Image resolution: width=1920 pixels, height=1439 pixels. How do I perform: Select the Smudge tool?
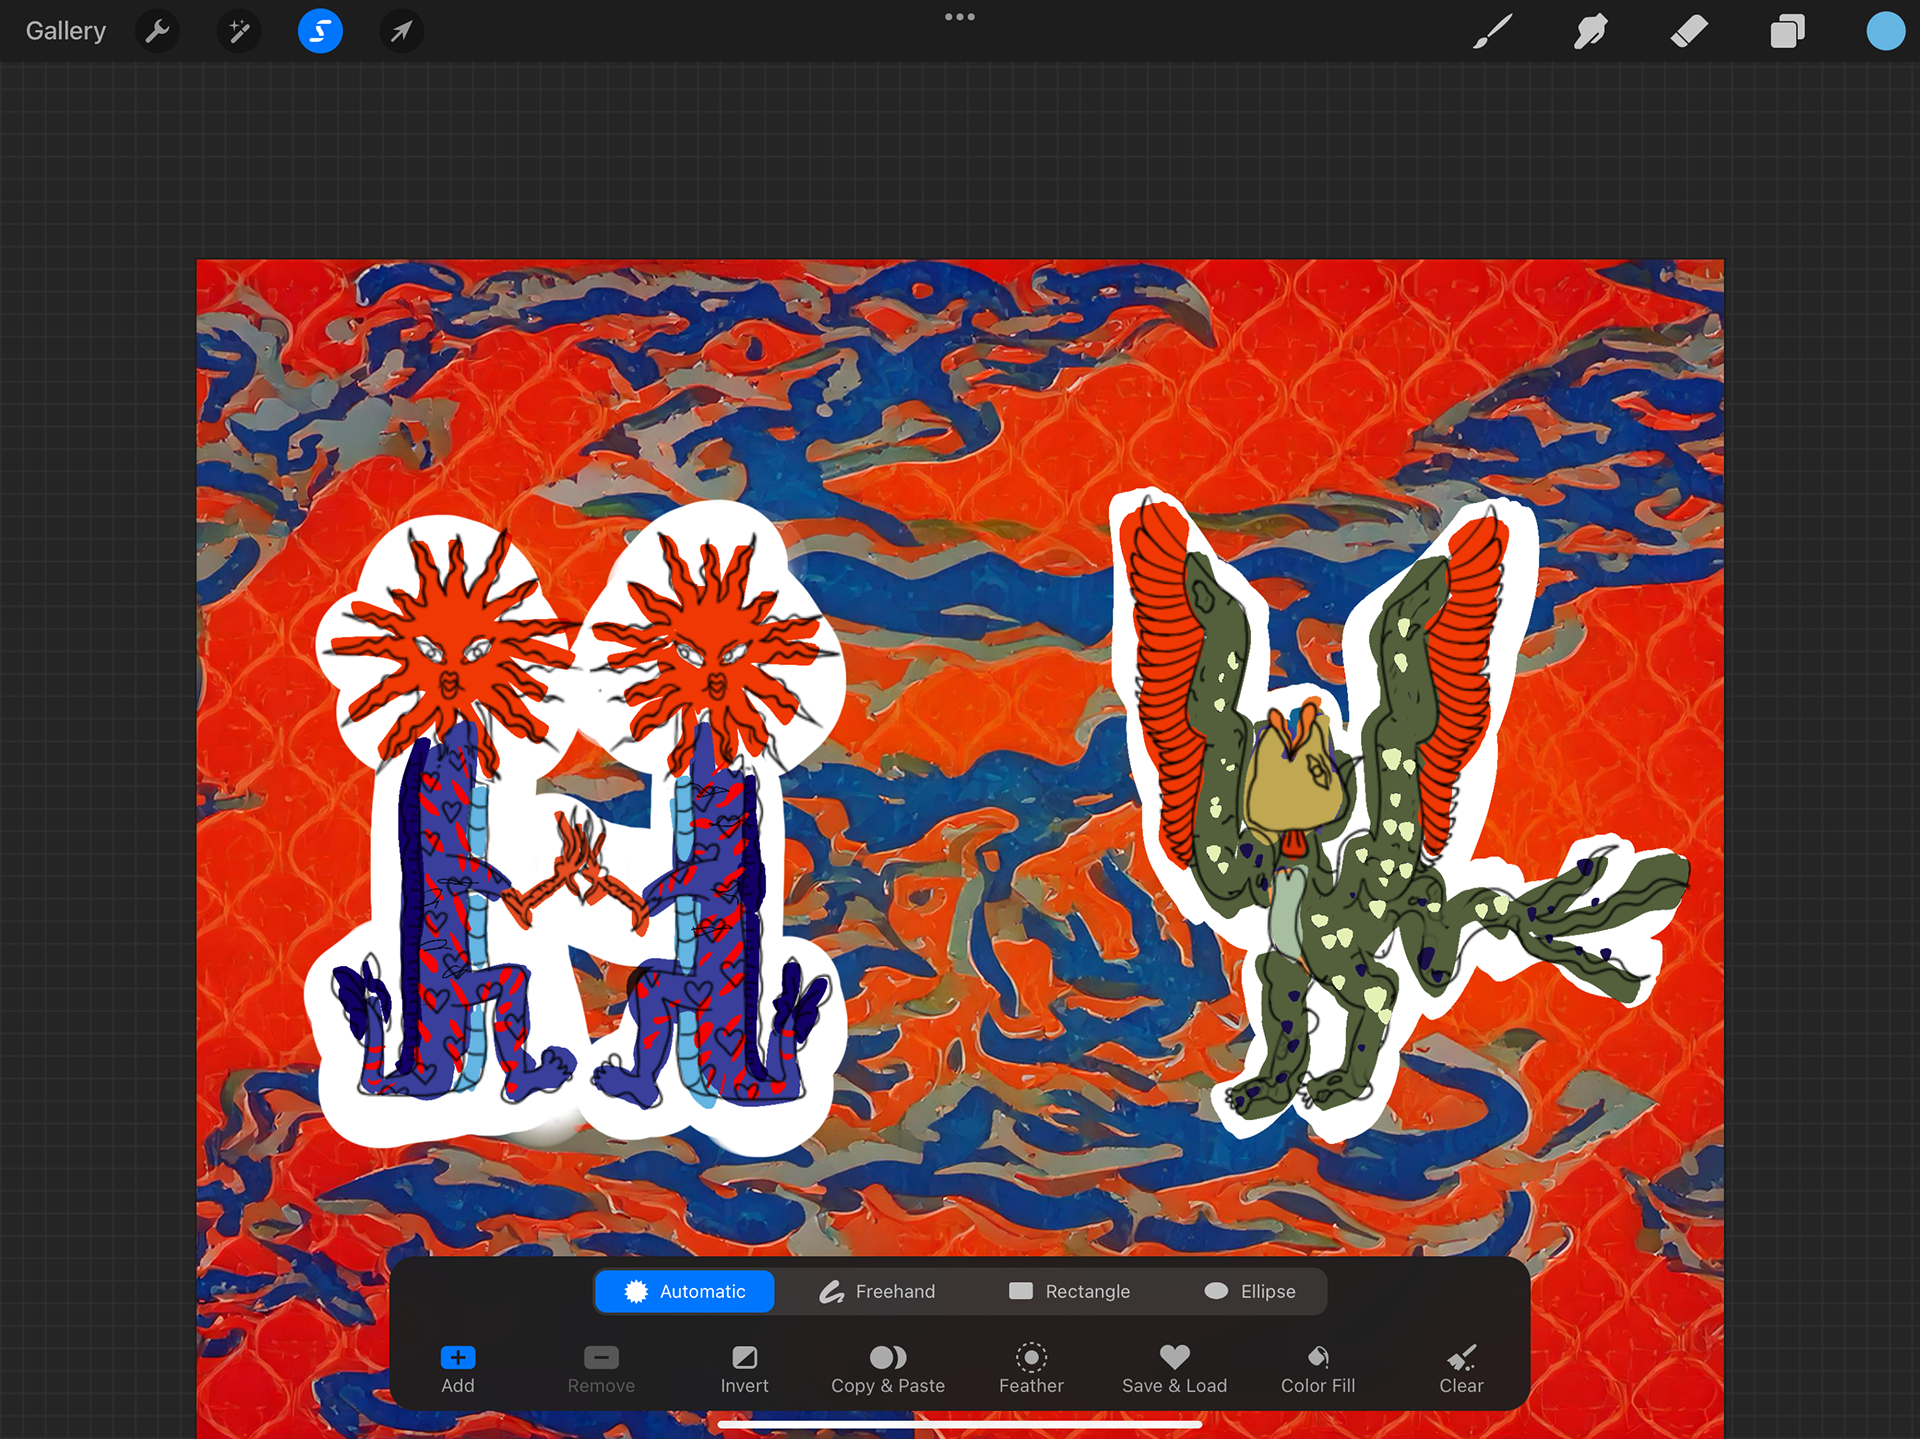click(1590, 31)
